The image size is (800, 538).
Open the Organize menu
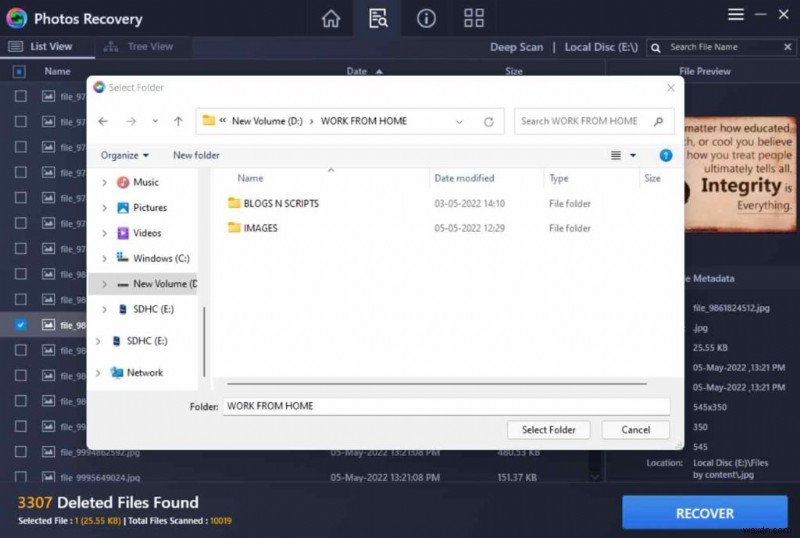pos(124,155)
